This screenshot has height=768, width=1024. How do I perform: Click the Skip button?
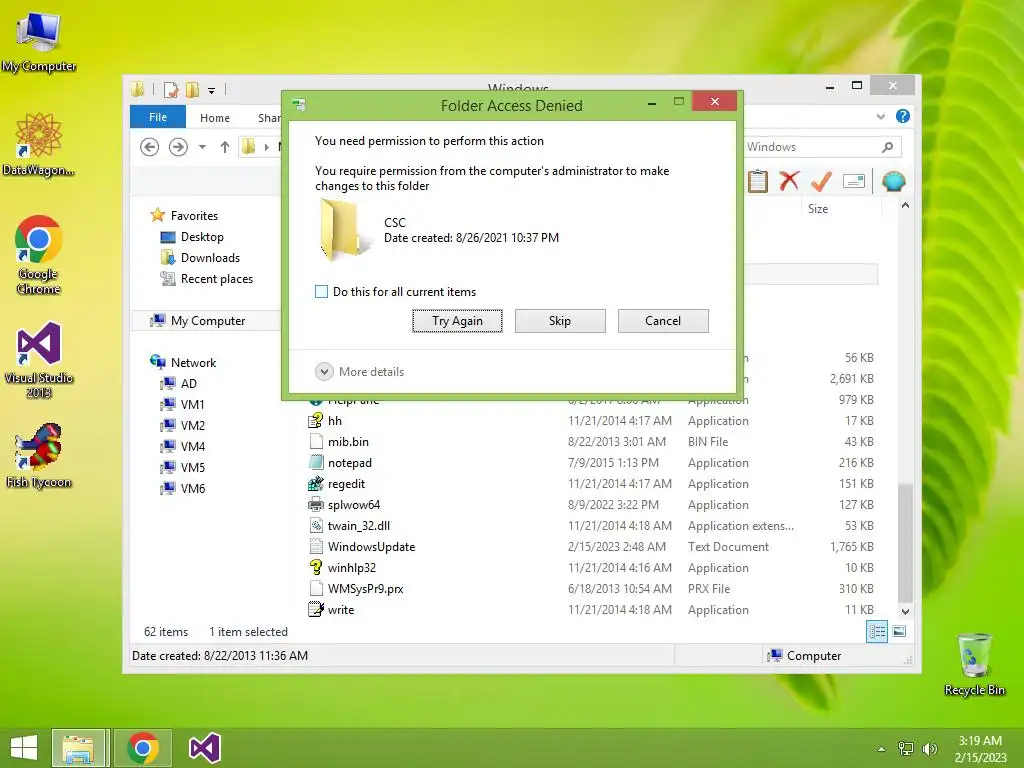click(x=560, y=321)
